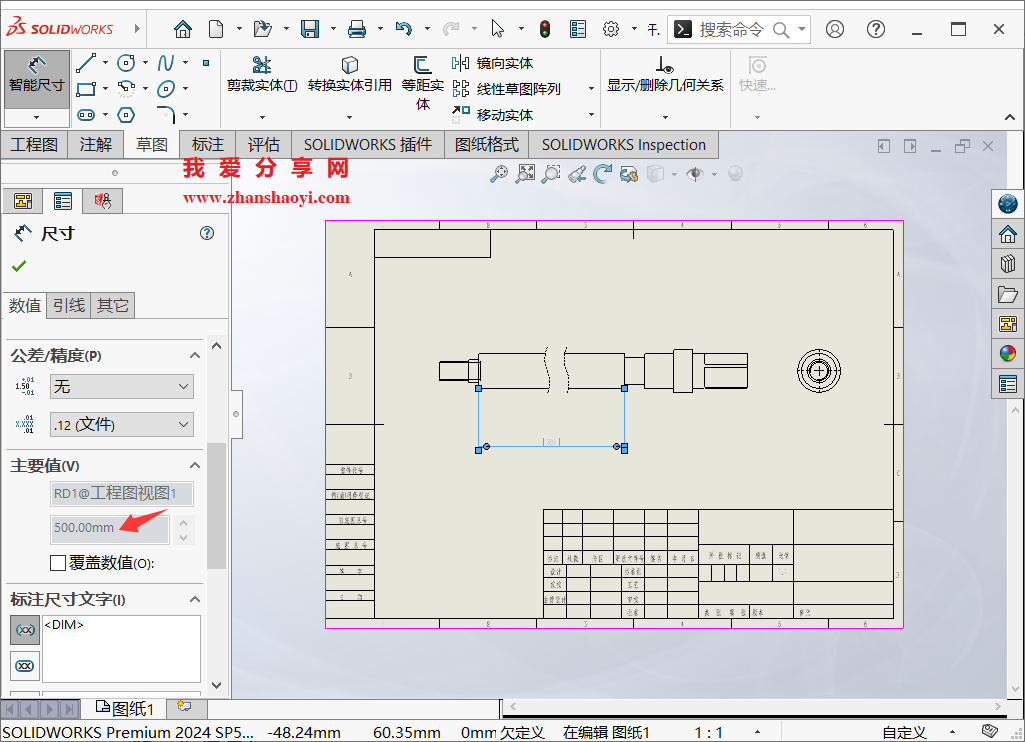Select the Spline sketch tool

[x=167, y=63]
